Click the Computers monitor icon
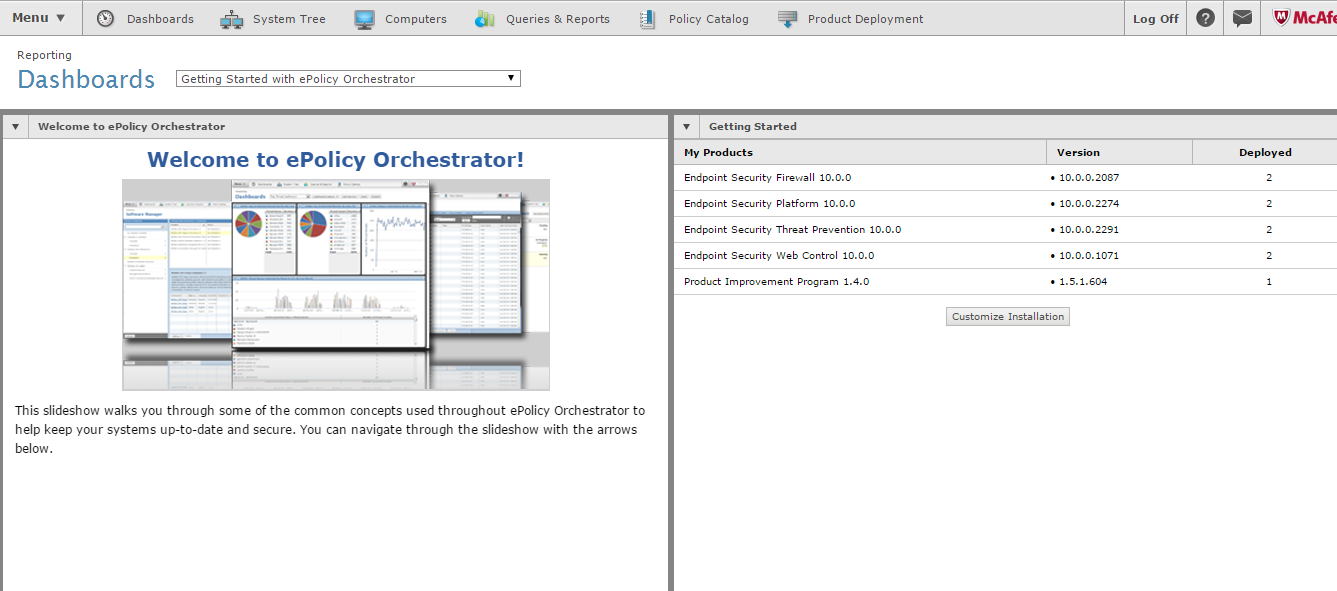Image resolution: width=1337 pixels, height=591 pixels. [364, 18]
